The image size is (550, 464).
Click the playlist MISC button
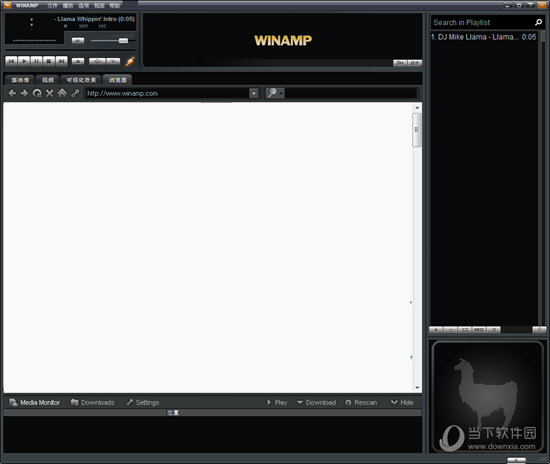(479, 329)
